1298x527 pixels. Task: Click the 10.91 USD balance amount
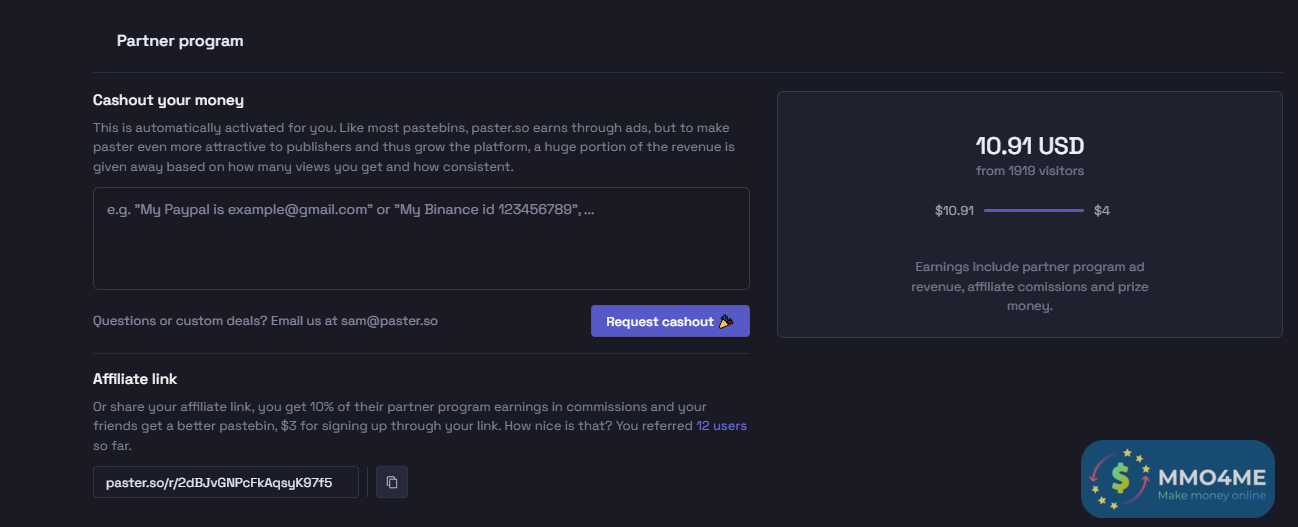(x=1029, y=146)
